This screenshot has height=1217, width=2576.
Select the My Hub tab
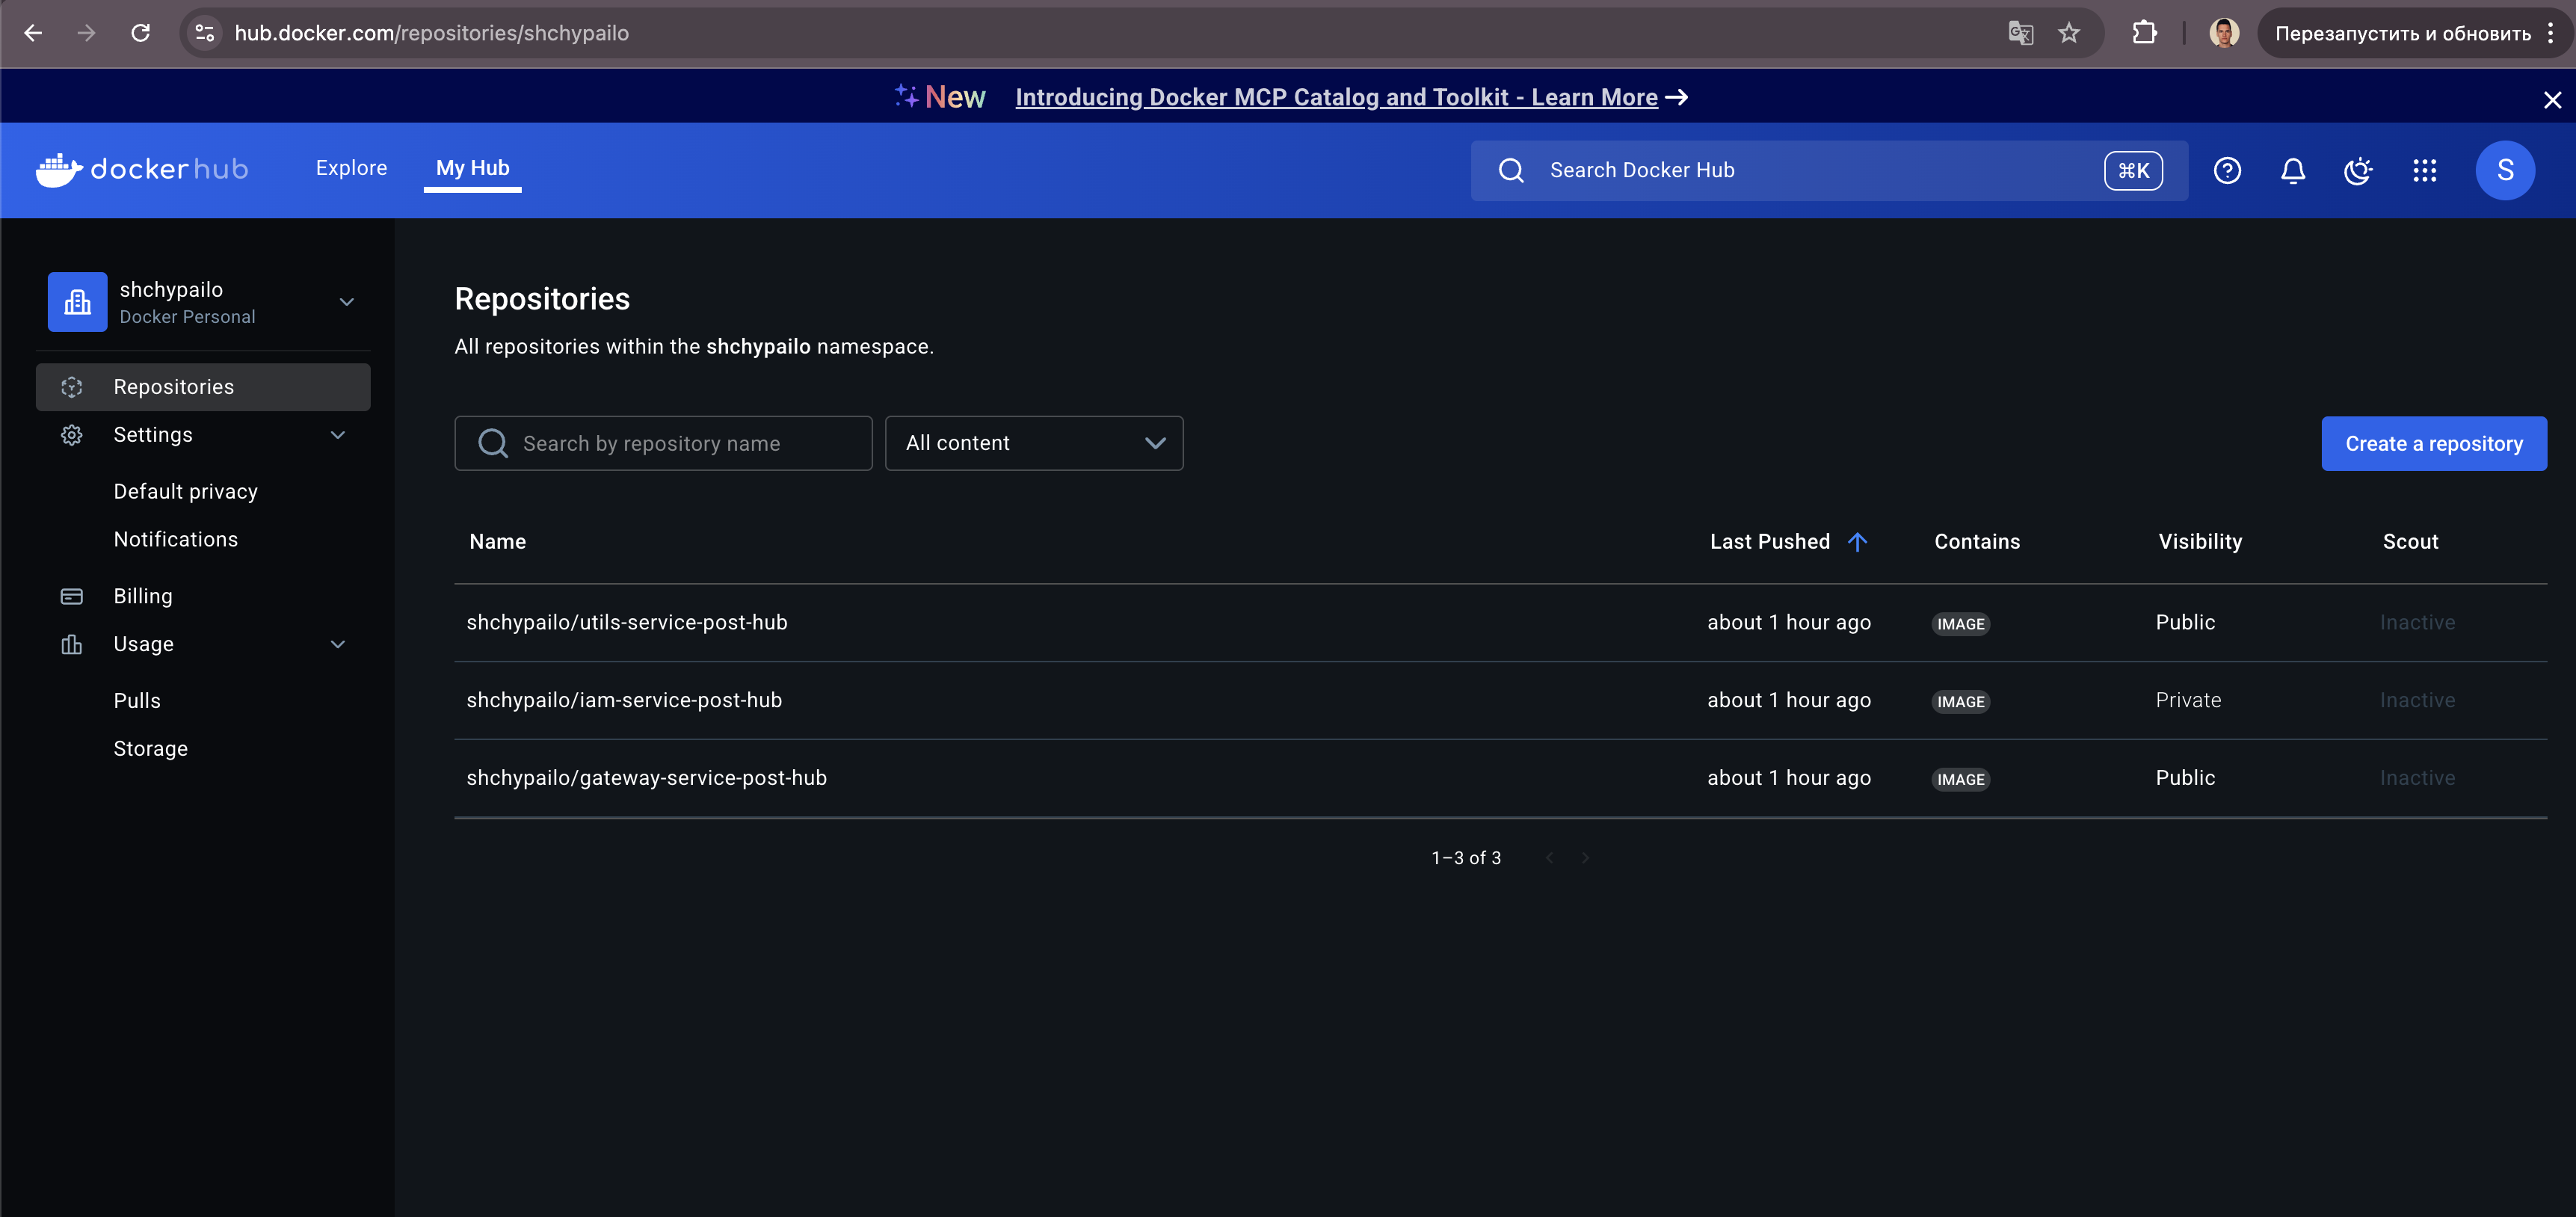click(x=472, y=168)
